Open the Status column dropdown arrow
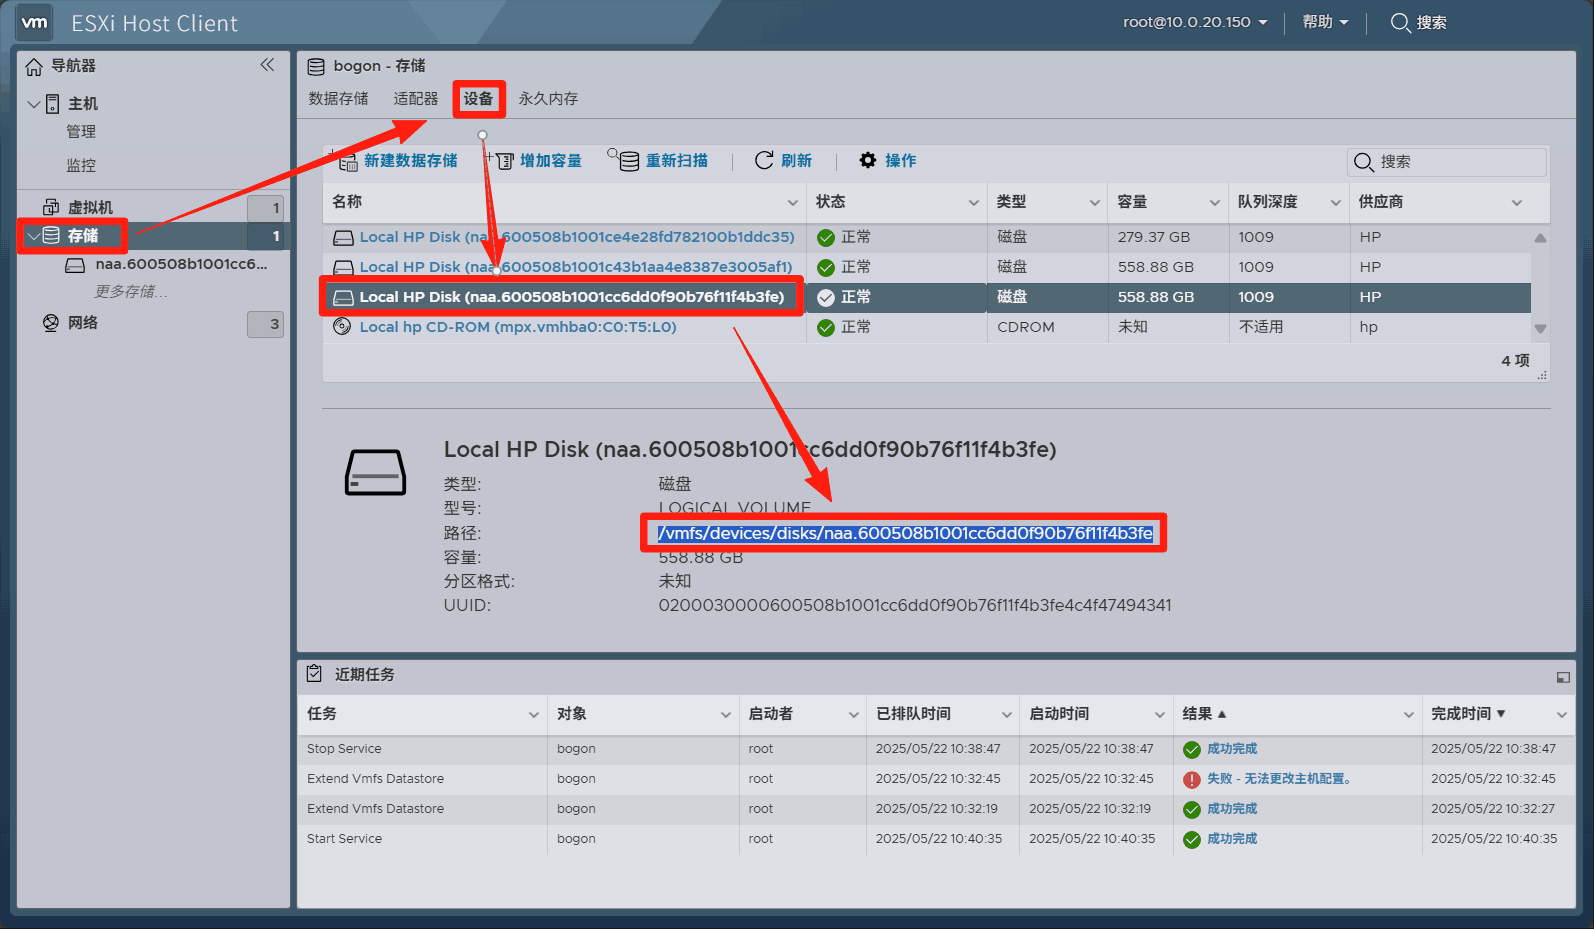This screenshot has width=1594, height=929. tap(974, 203)
